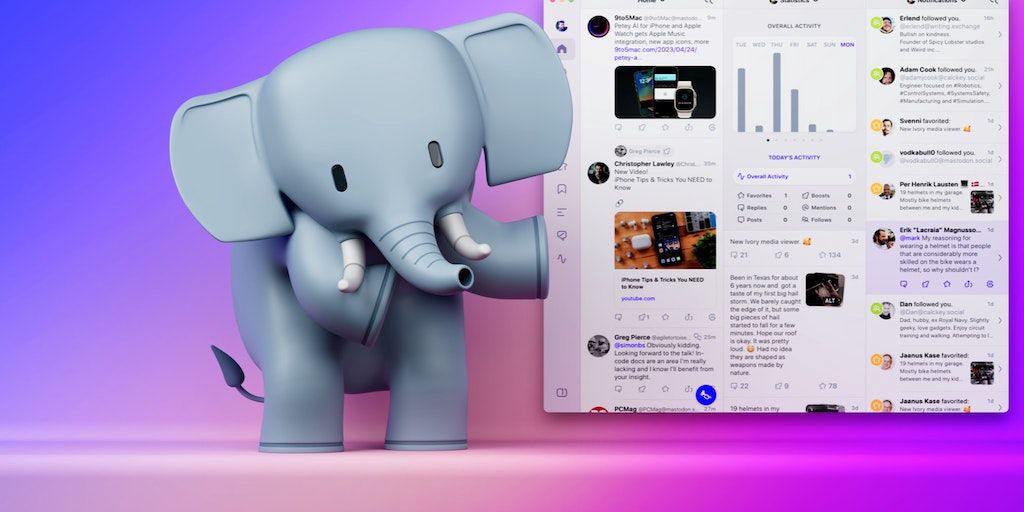
Task: Select the MON day tab in Overall Activity
Action: [847, 44]
